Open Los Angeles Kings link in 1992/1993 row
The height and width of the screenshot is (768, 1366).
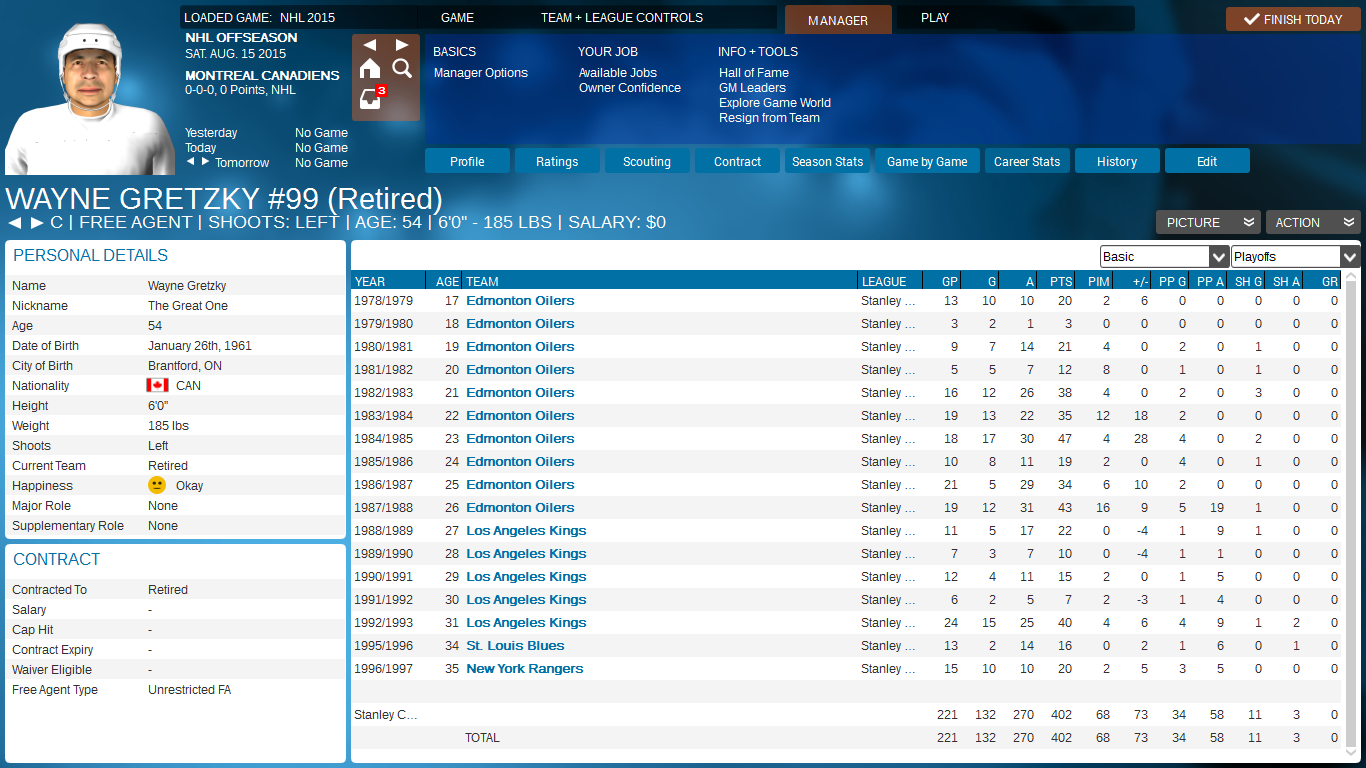526,623
